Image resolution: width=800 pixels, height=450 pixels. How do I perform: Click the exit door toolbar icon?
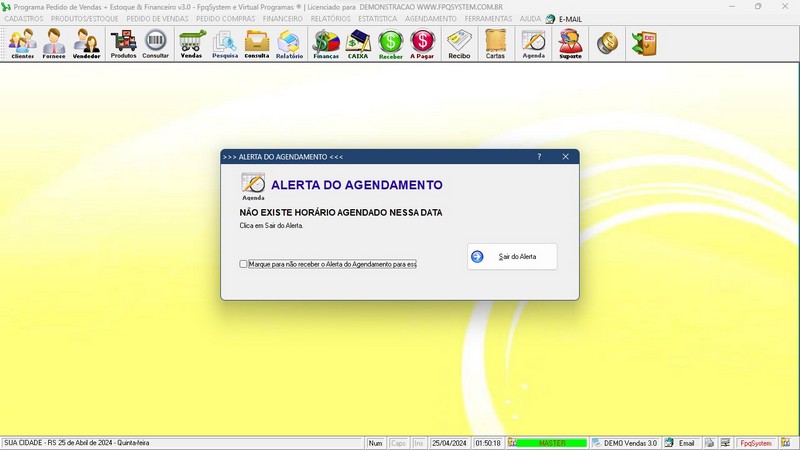pyautogui.click(x=644, y=43)
